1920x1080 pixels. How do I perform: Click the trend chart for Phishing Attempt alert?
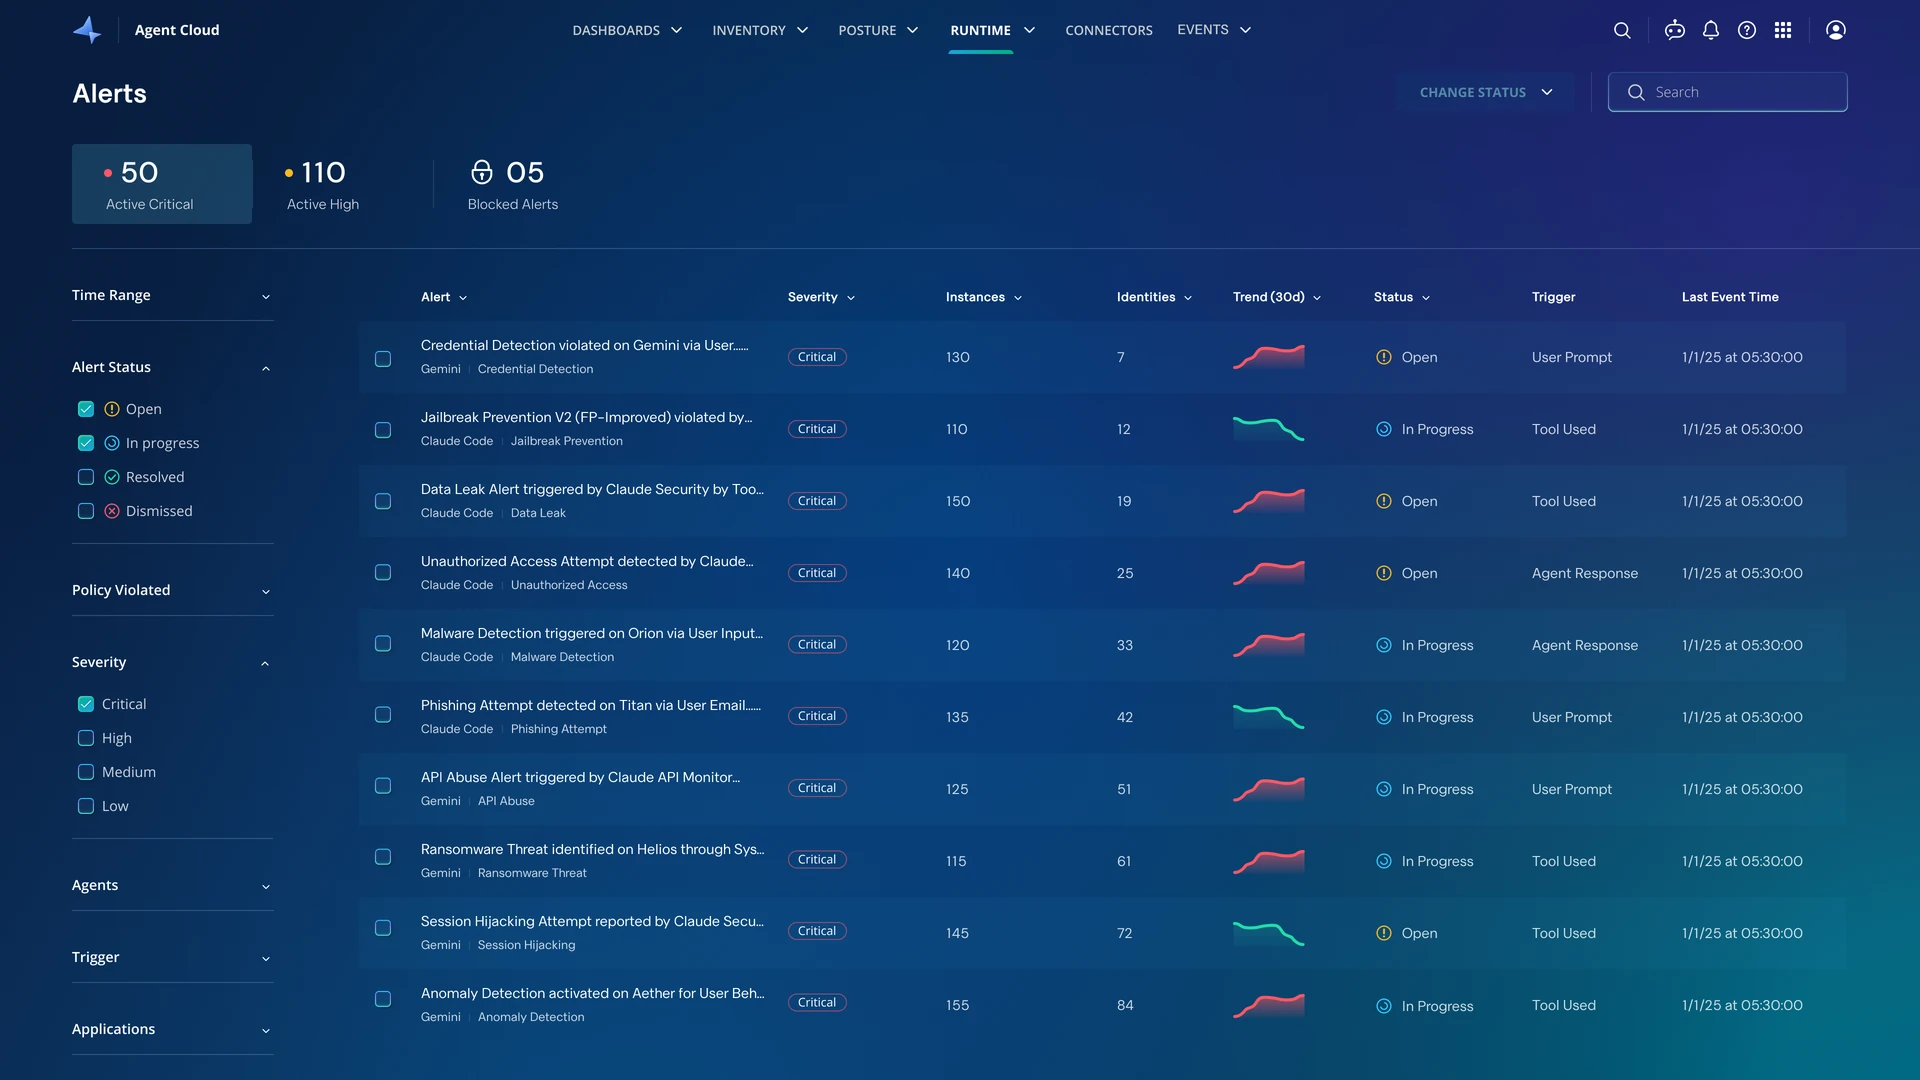1269,717
